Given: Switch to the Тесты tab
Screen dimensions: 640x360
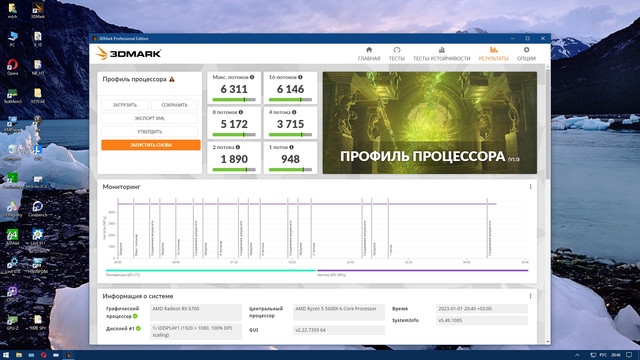Looking at the screenshot, I should (x=397, y=54).
